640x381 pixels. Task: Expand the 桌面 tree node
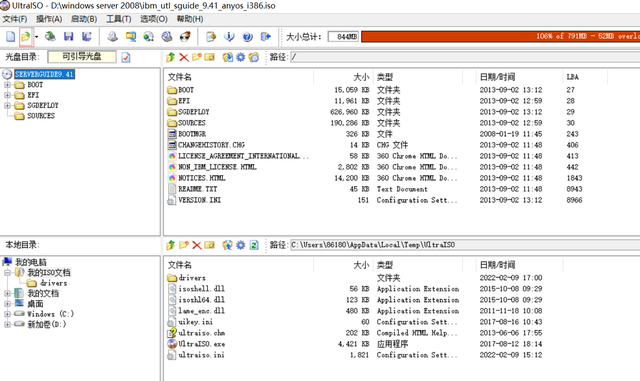tap(7, 304)
